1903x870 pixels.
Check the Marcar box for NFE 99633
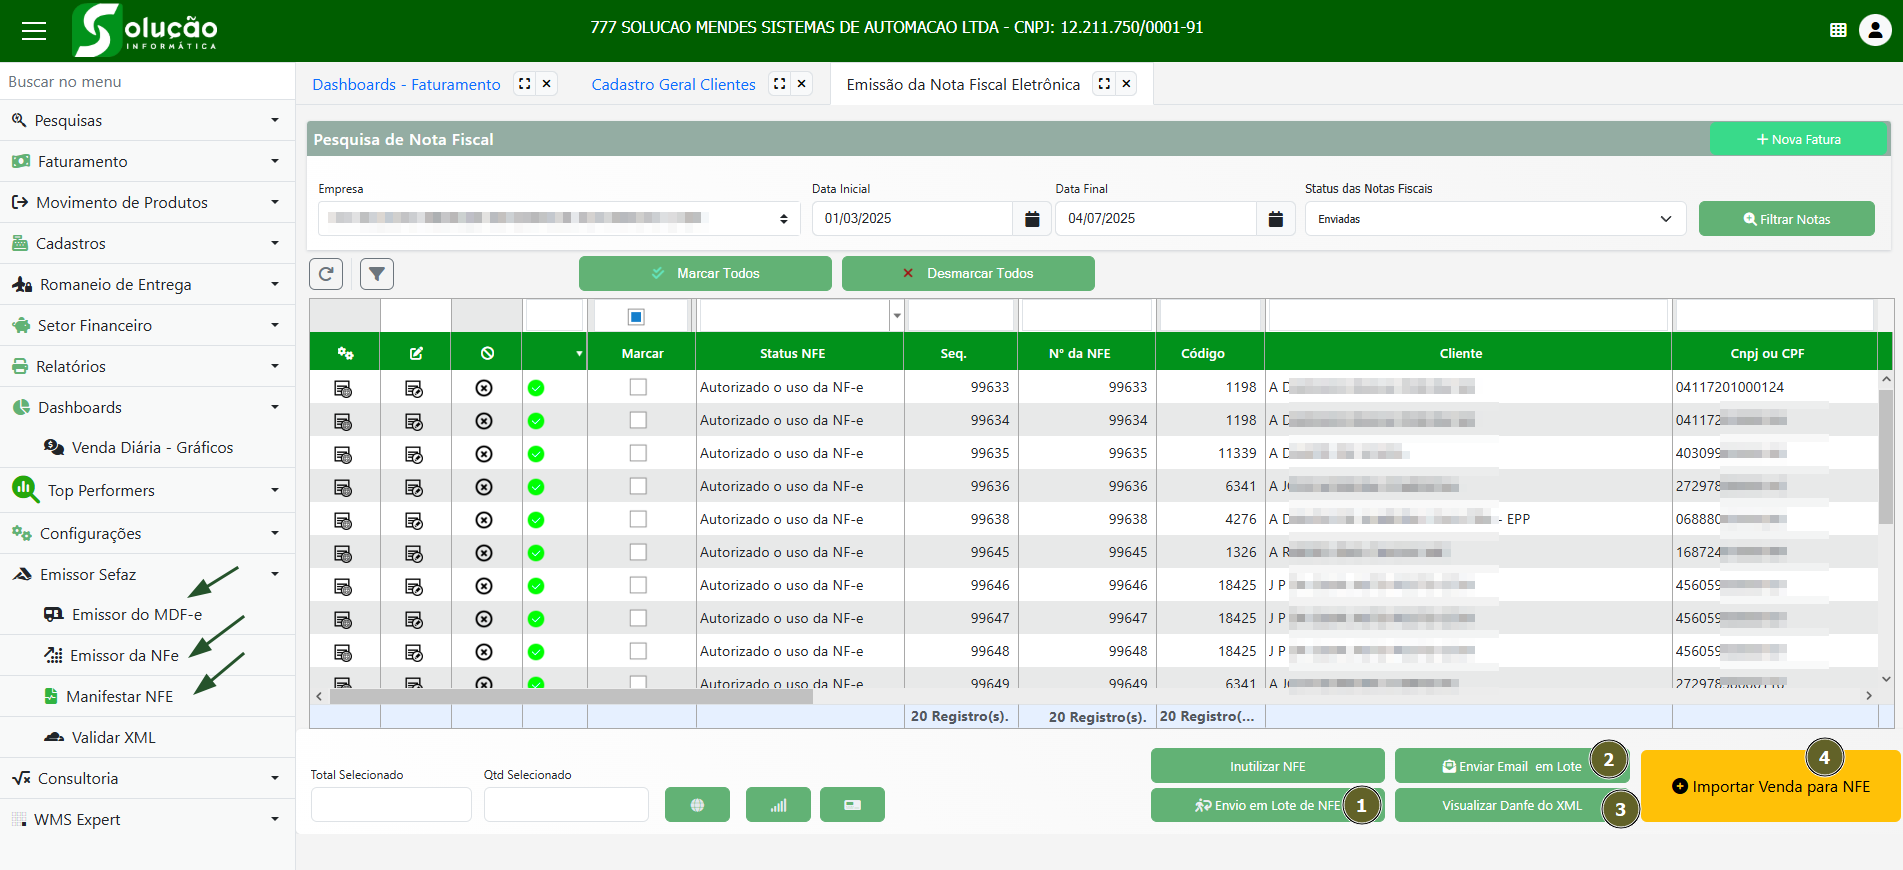point(638,387)
